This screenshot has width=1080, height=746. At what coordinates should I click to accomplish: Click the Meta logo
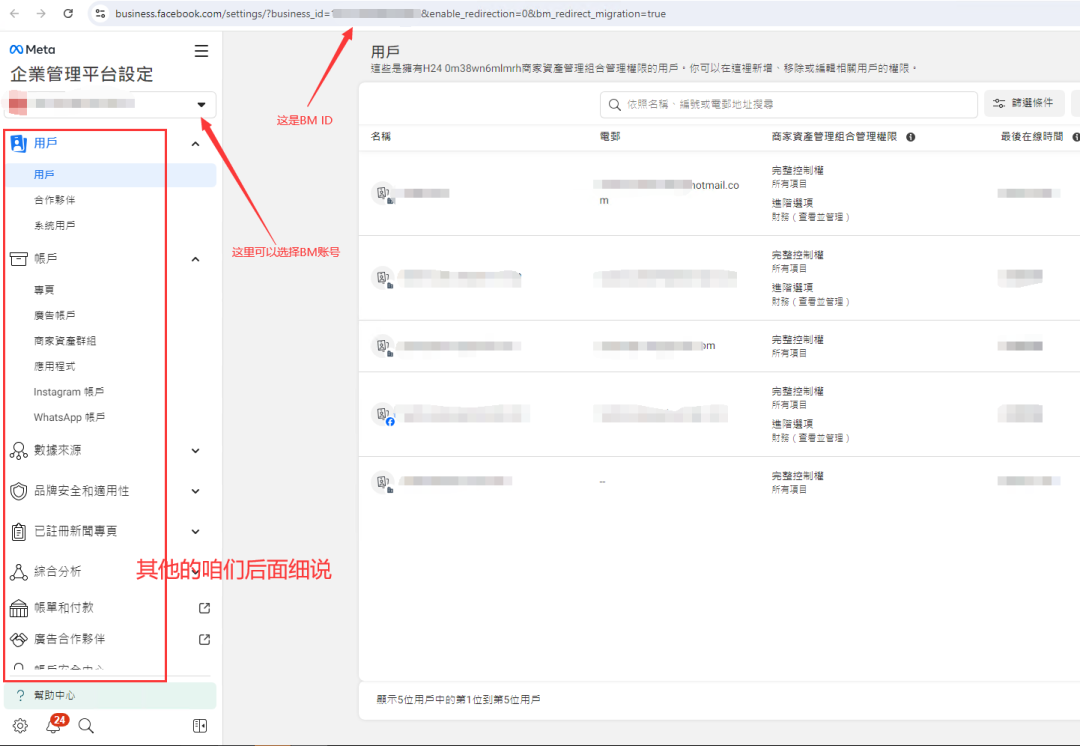pos(32,50)
